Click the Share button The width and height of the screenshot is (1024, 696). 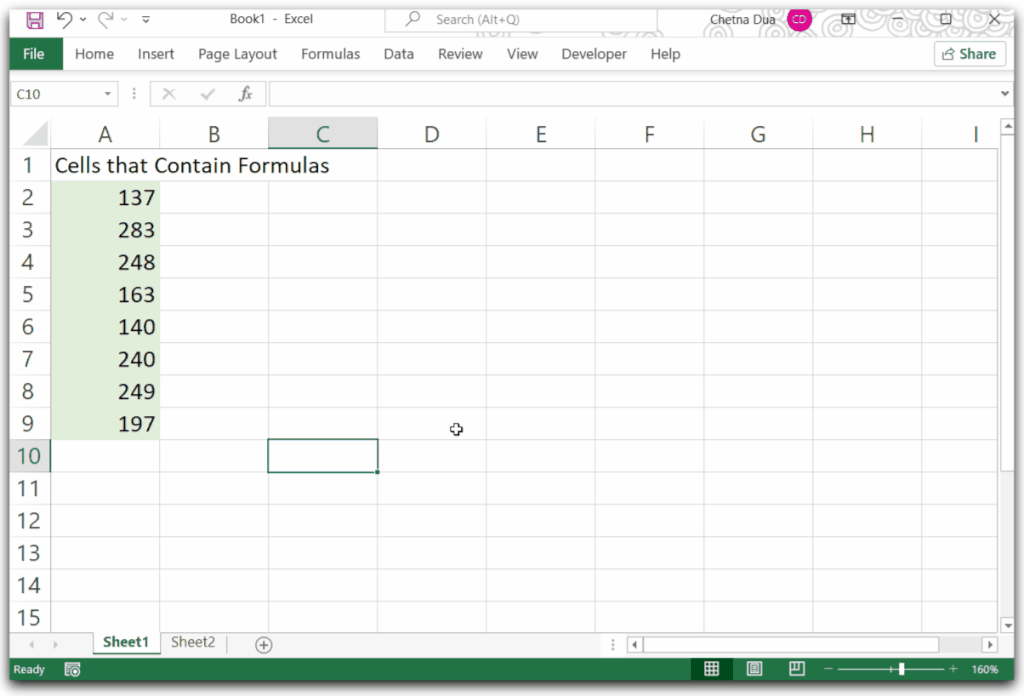[x=968, y=54]
